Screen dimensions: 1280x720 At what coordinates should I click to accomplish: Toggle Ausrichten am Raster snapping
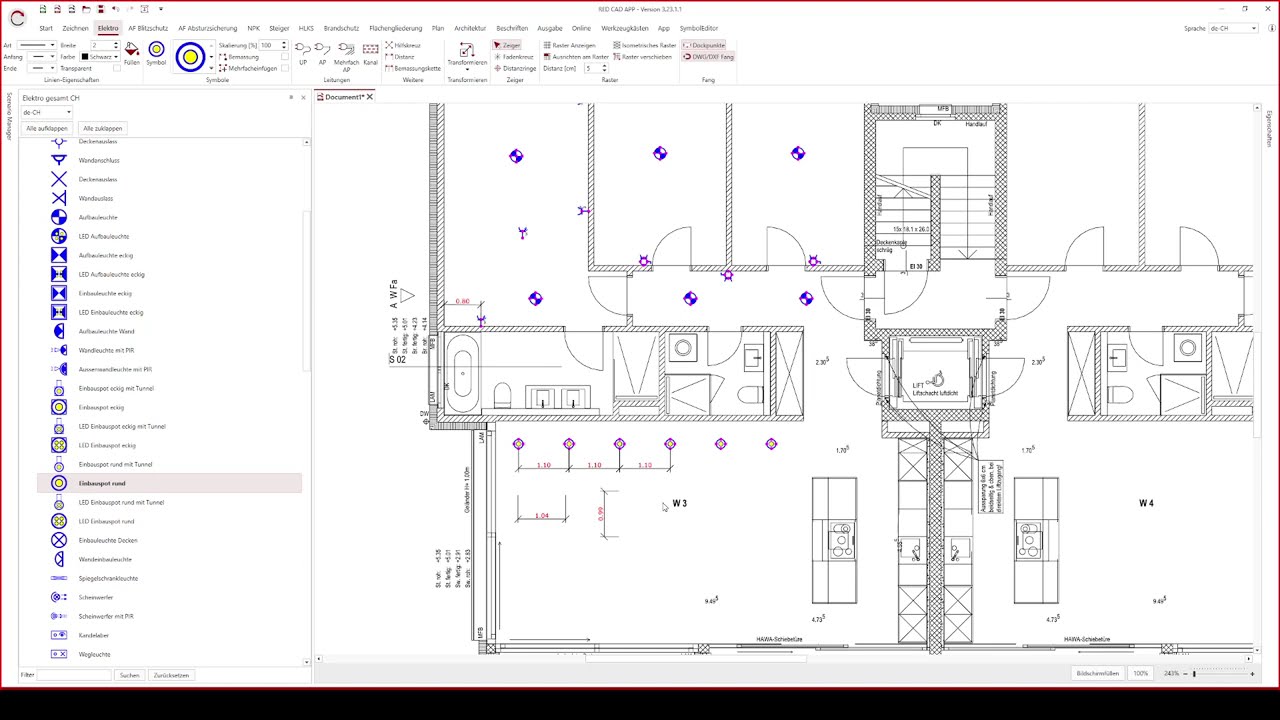(x=576, y=57)
